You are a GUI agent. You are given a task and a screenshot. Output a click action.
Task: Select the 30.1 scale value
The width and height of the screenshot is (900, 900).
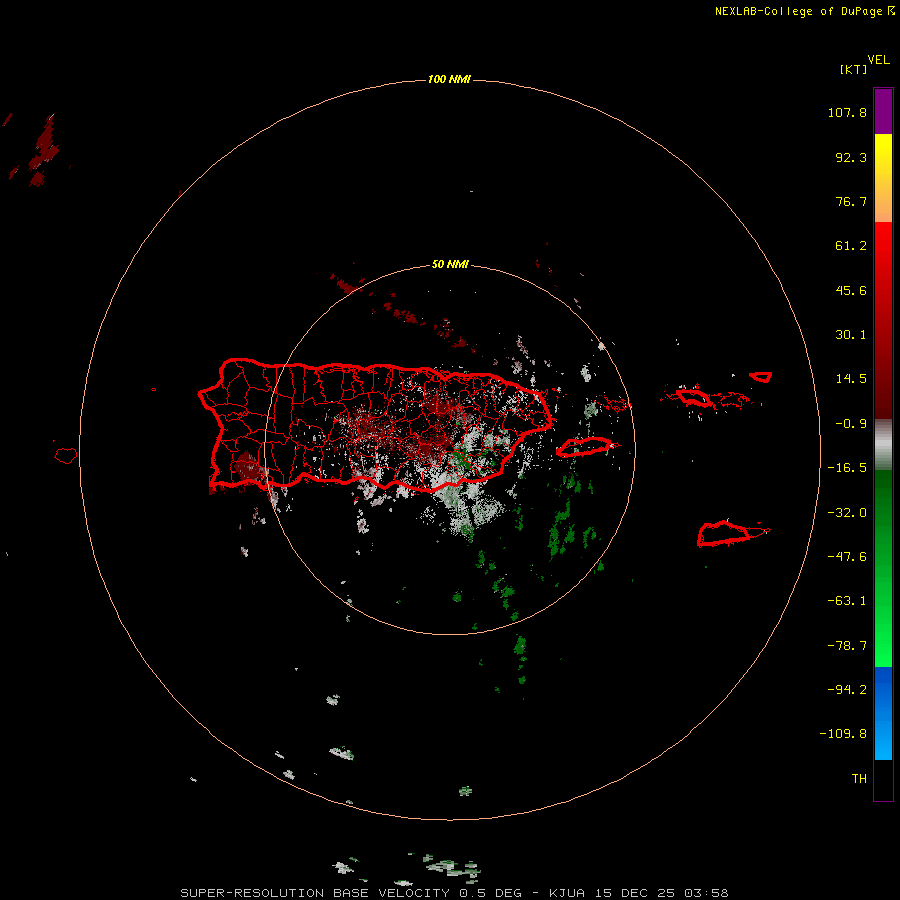851,335
